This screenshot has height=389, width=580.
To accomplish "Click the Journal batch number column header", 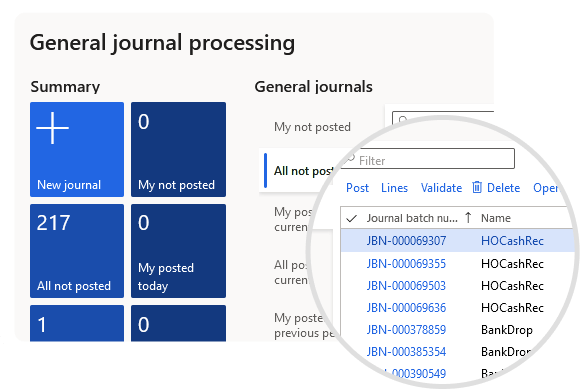I will [412, 218].
